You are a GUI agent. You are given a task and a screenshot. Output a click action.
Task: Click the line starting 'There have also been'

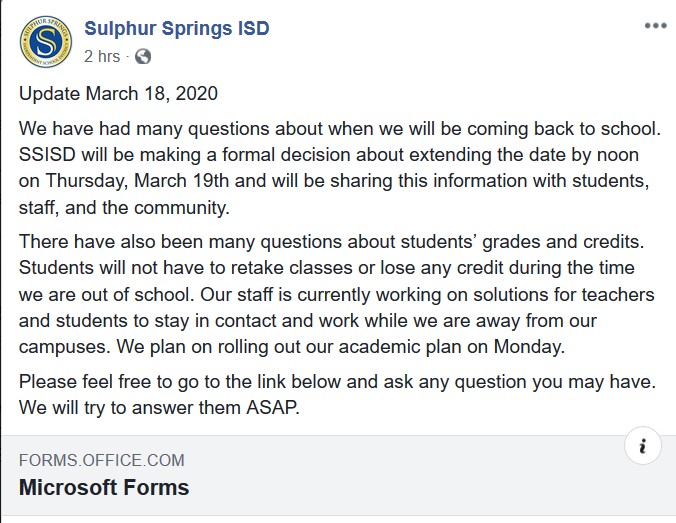pyautogui.click(x=332, y=242)
